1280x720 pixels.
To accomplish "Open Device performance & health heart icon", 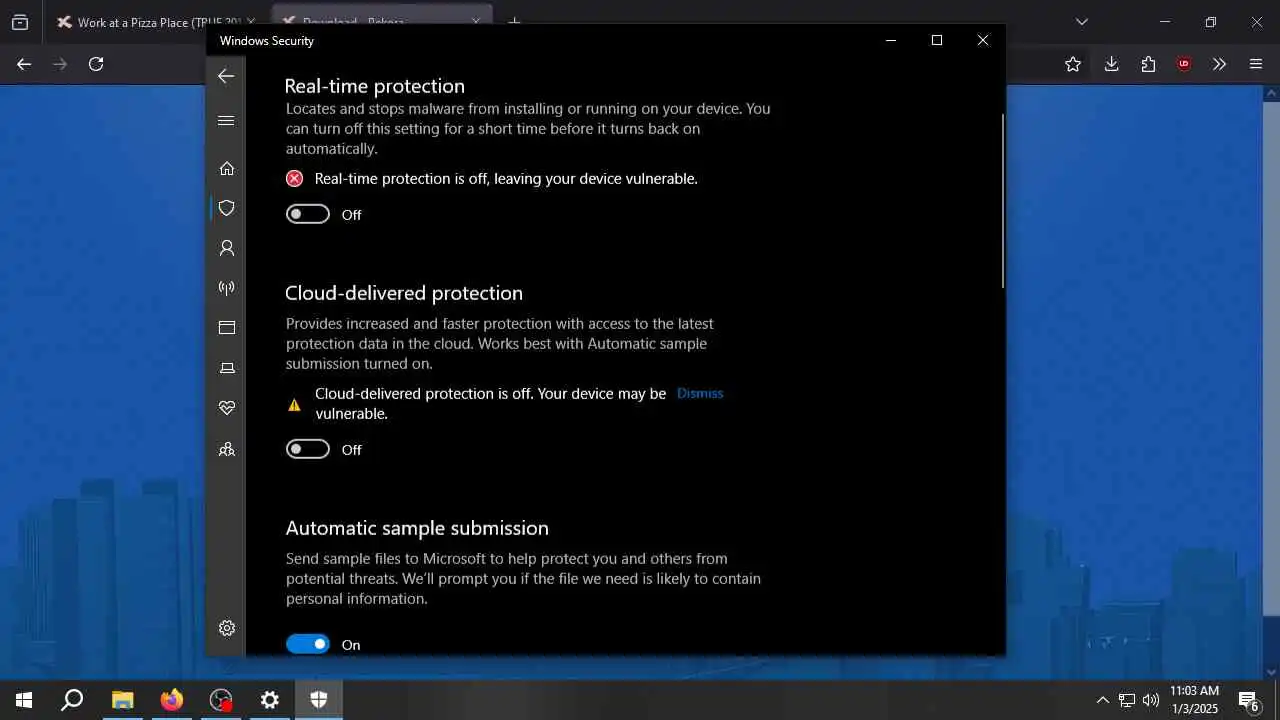I will click(227, 408).
